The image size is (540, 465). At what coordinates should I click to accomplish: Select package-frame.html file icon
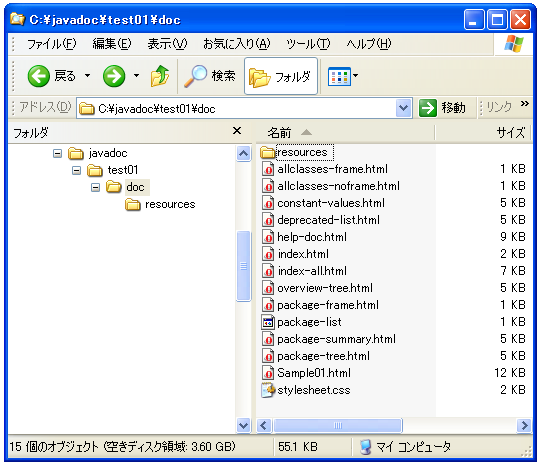(268, 305)
